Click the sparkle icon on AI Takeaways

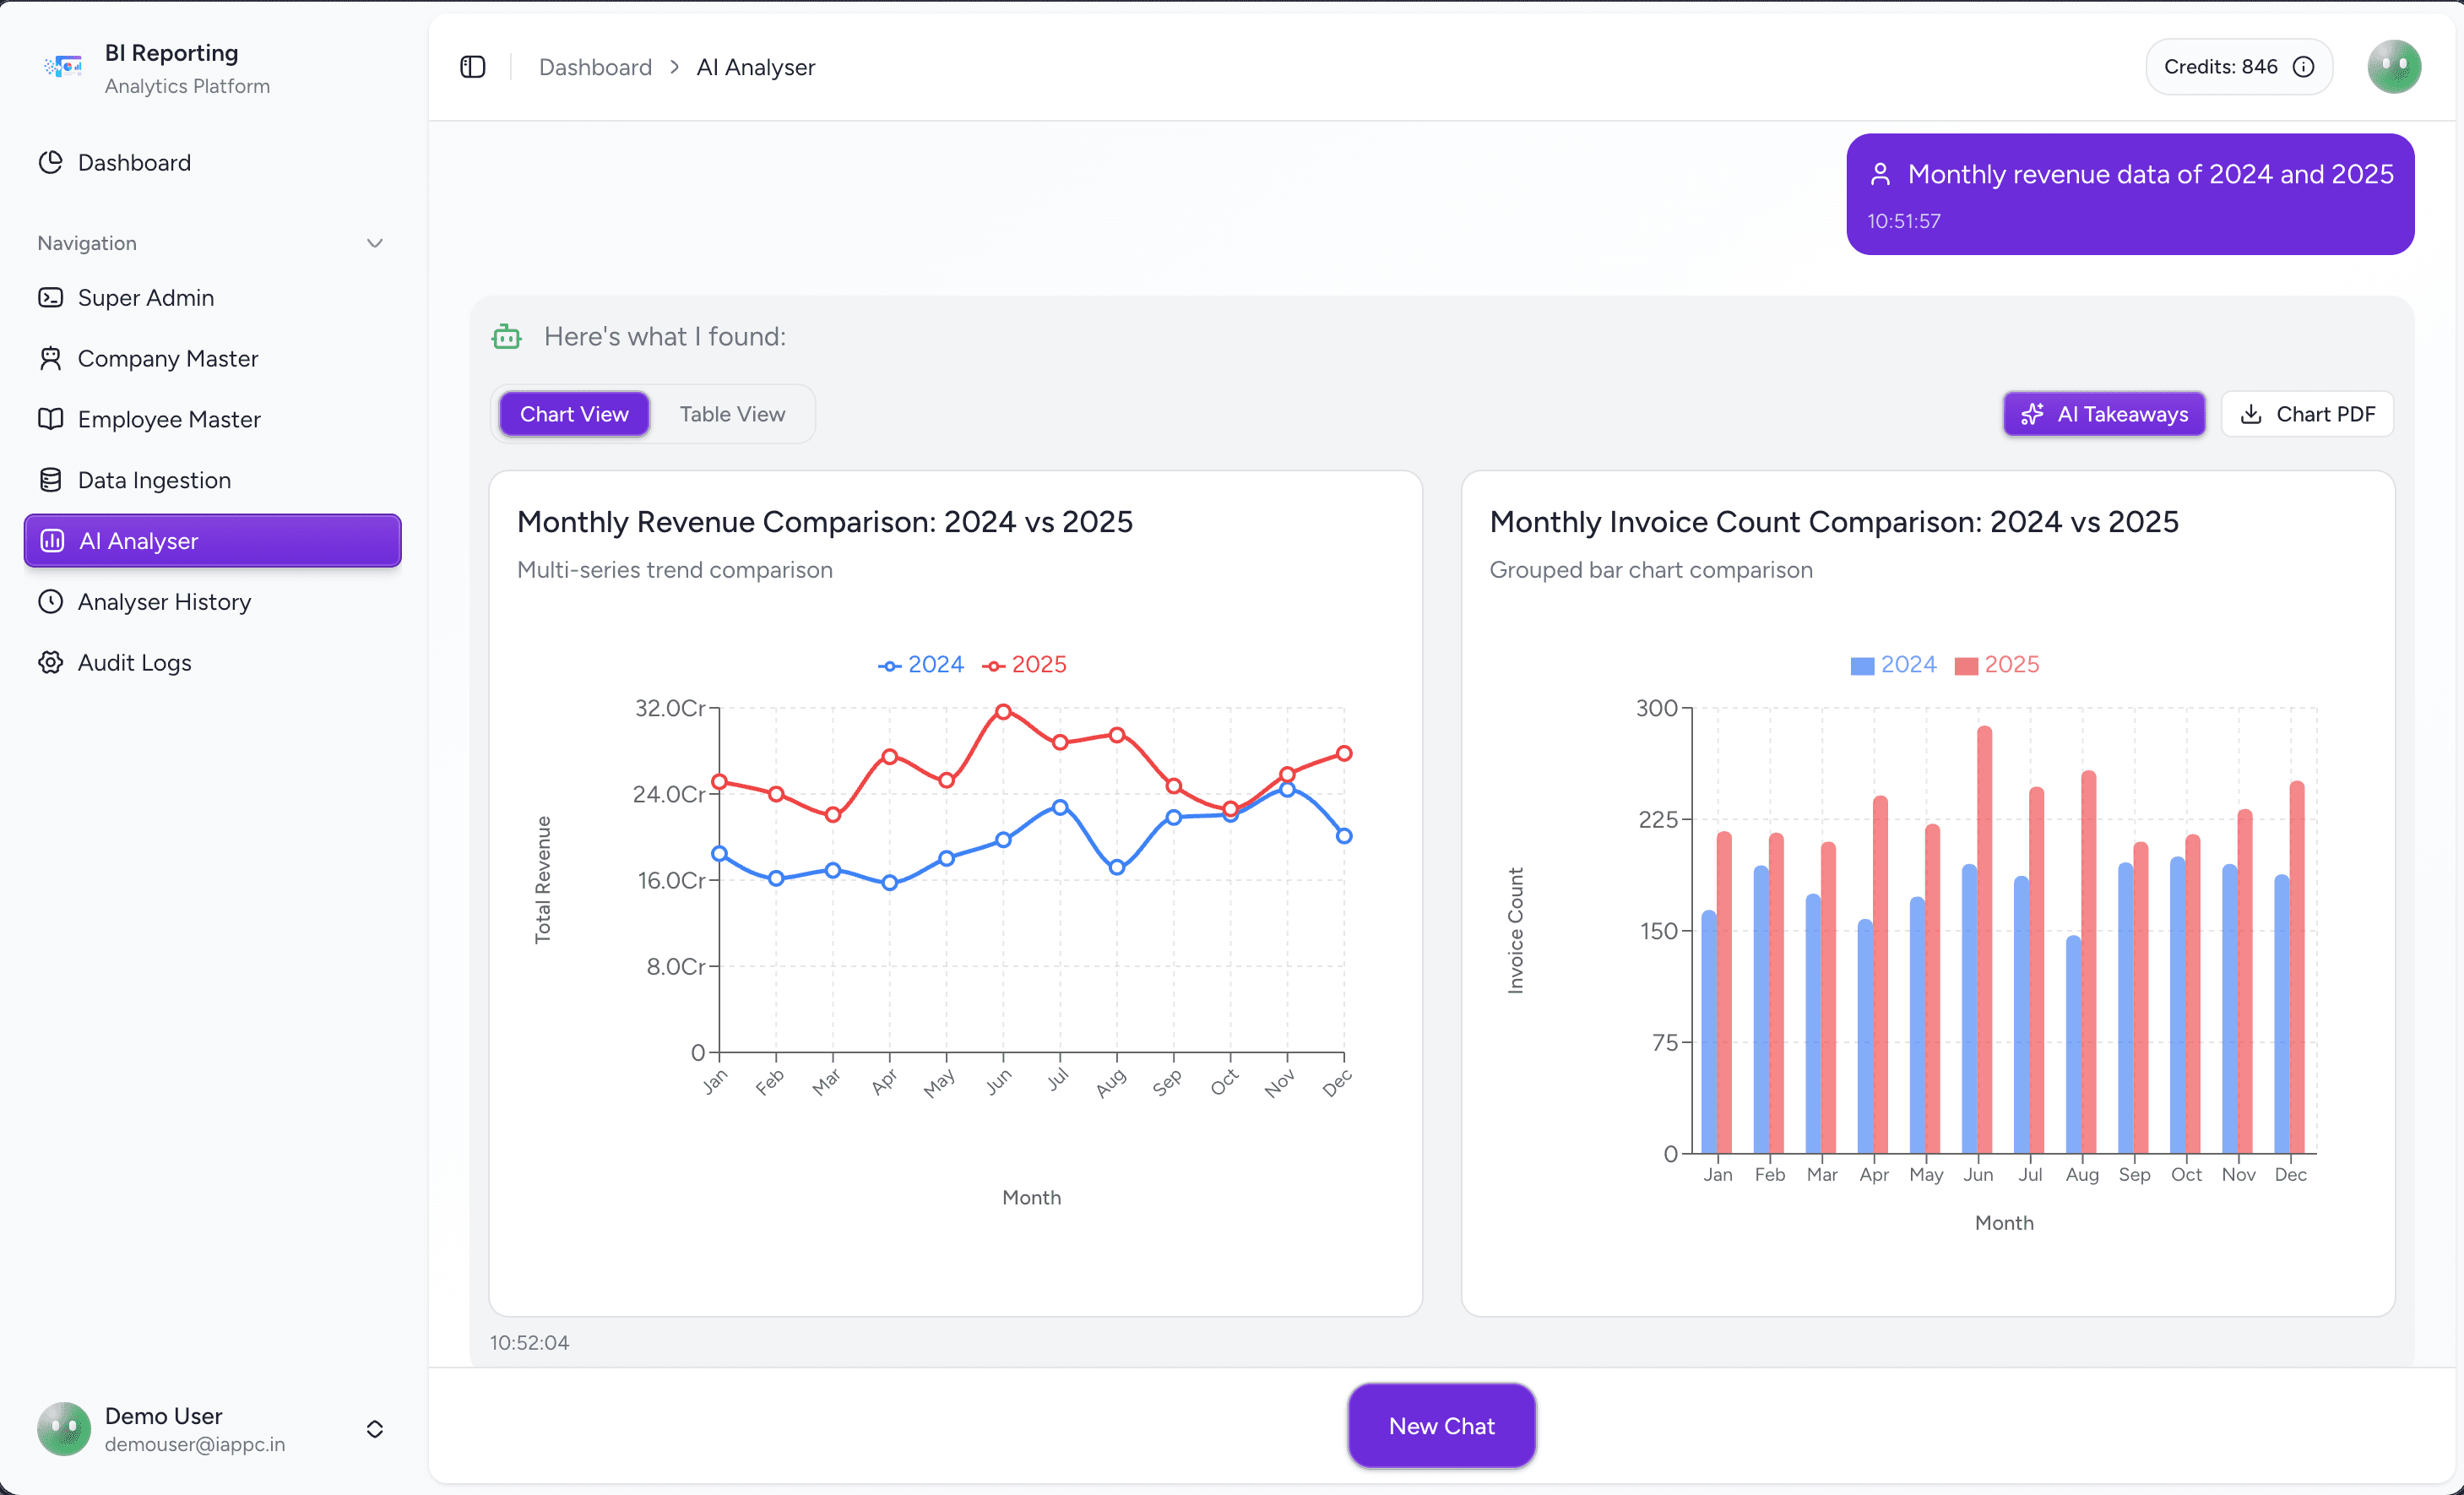click(x=2032, y=414)
